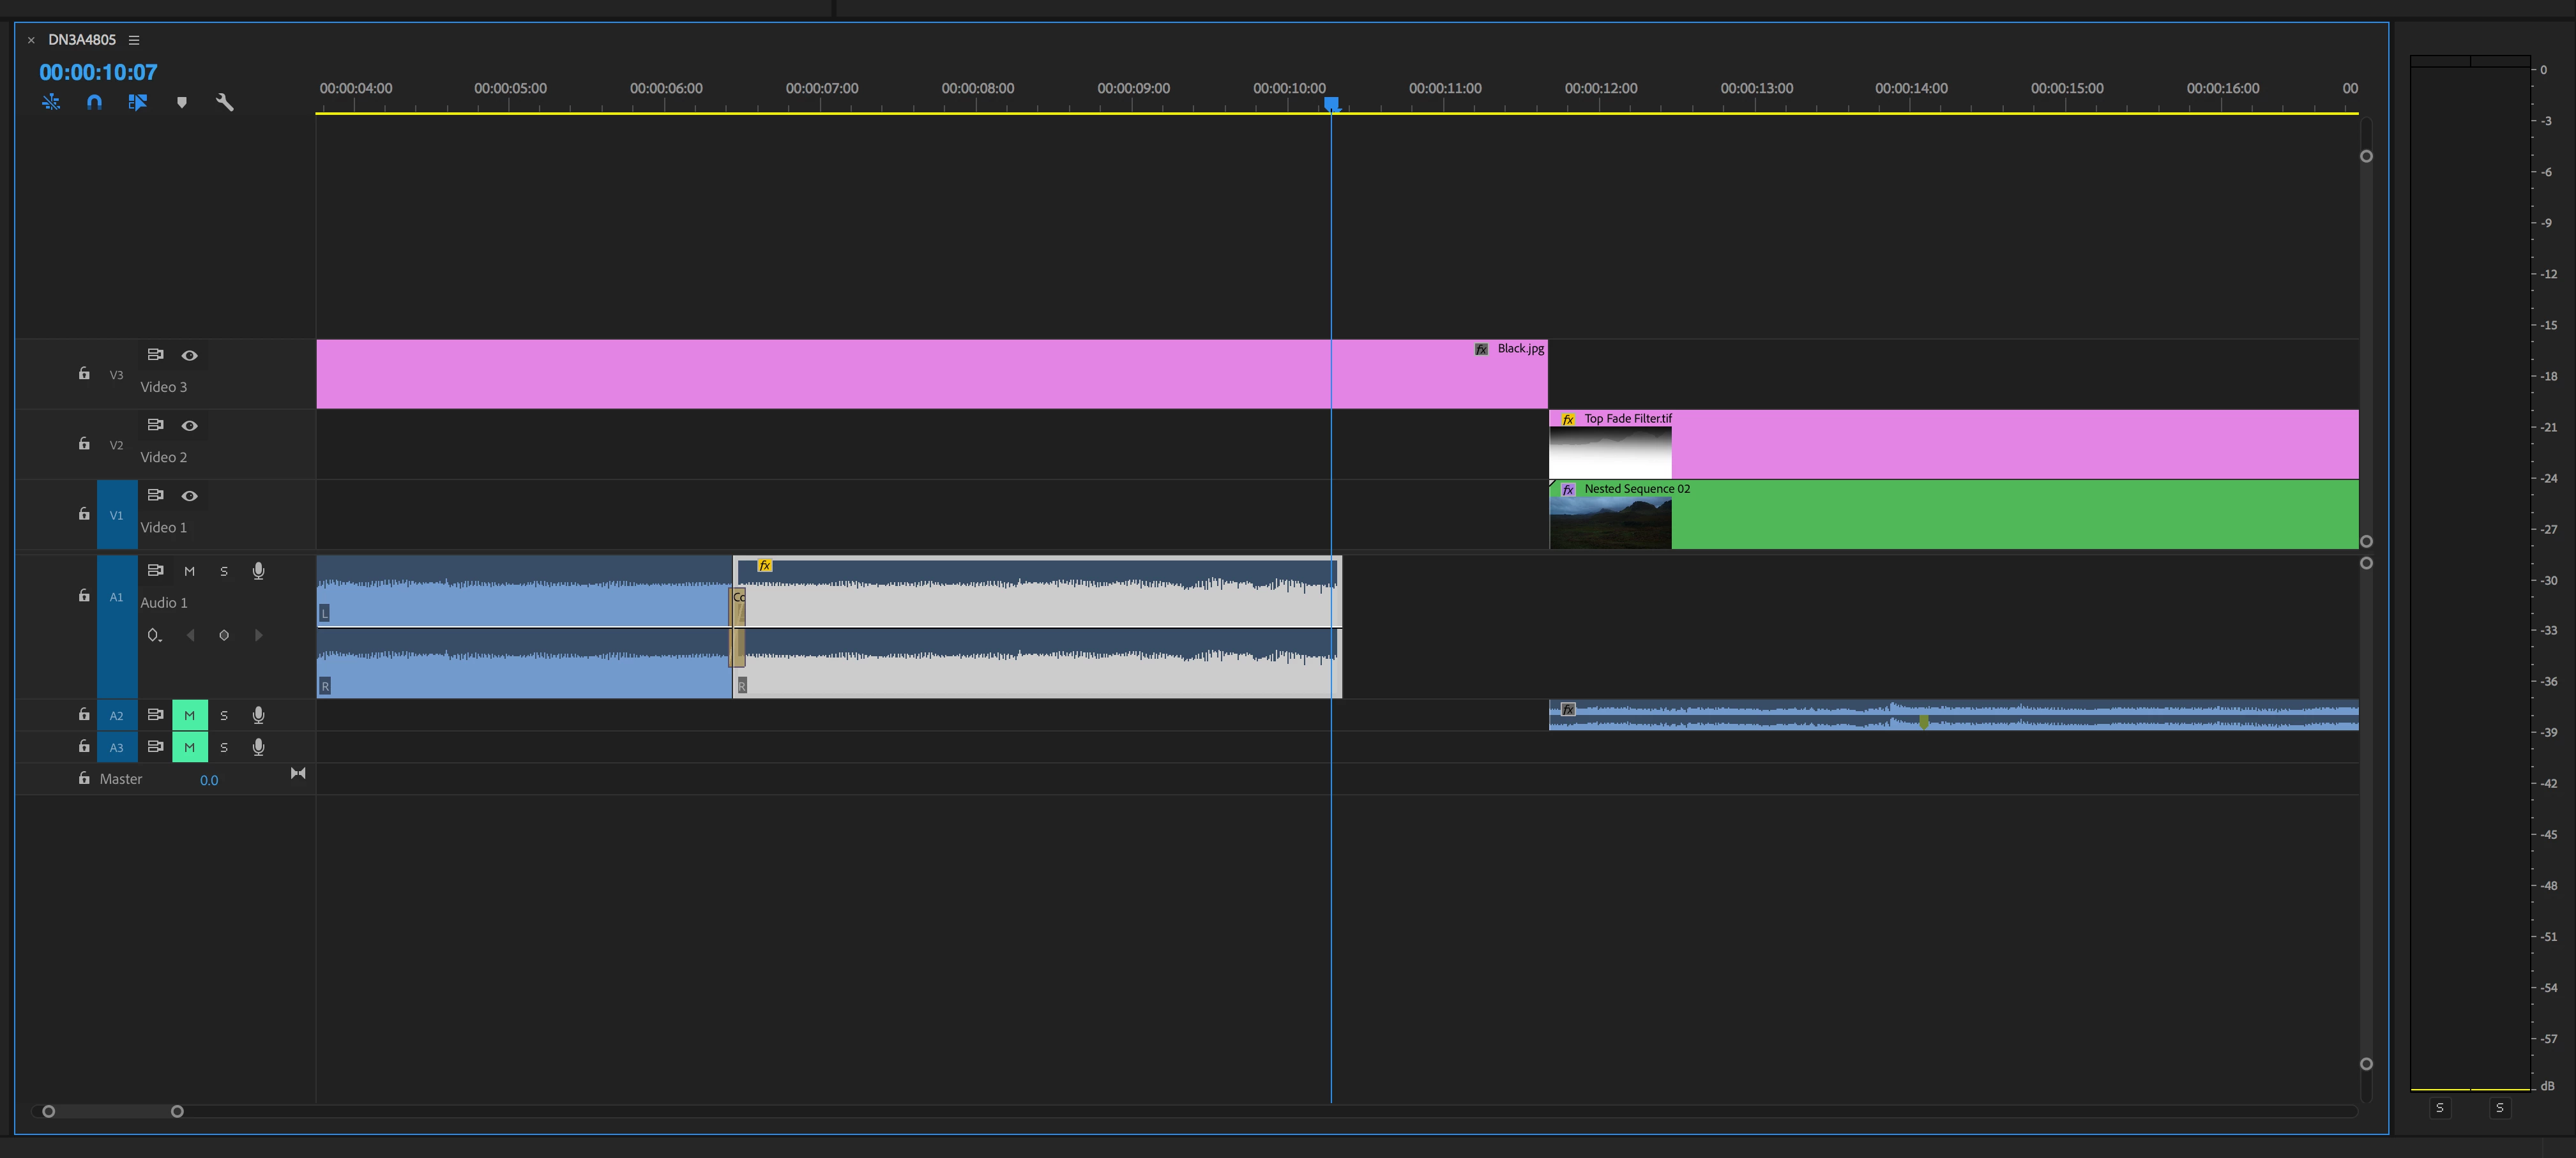Image resolution: width=2576 pixels, height=1158 pixels.
Task: Toggle sync lock on Video 3
Action: 155,355
